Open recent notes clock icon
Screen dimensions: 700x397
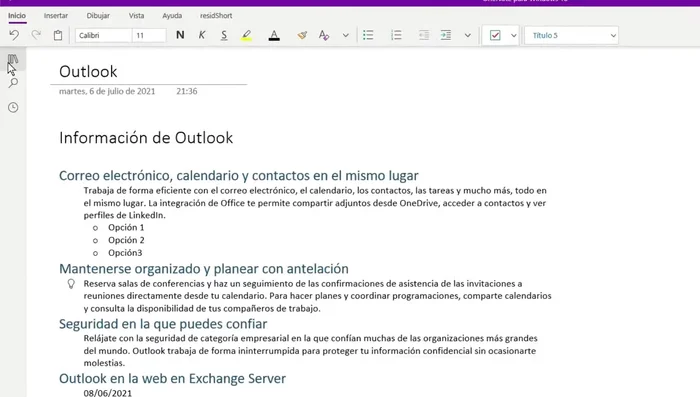pyautogui.click(x=13, y=107)
